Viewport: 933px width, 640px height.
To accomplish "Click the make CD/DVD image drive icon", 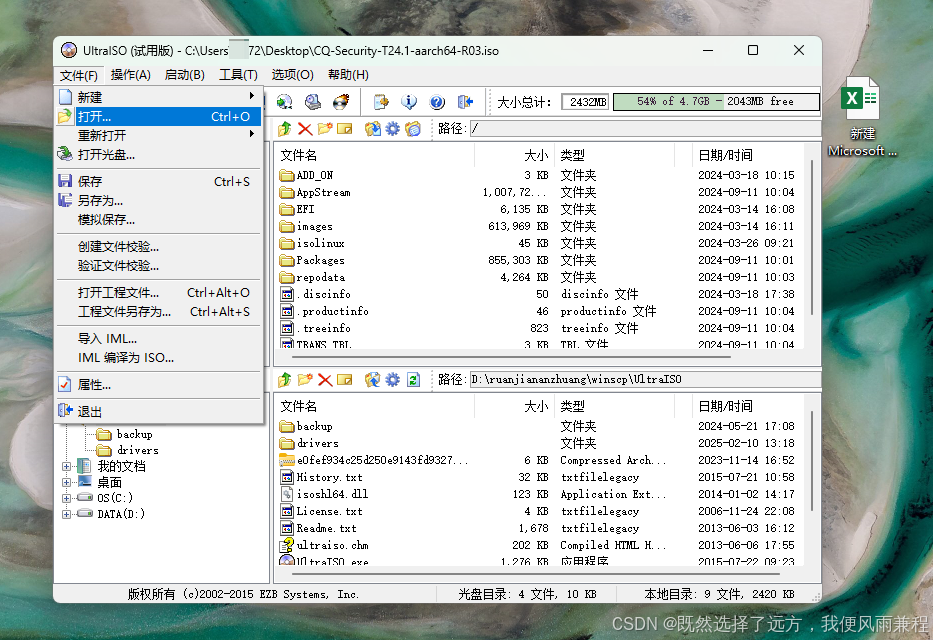I will coord(313,102).
